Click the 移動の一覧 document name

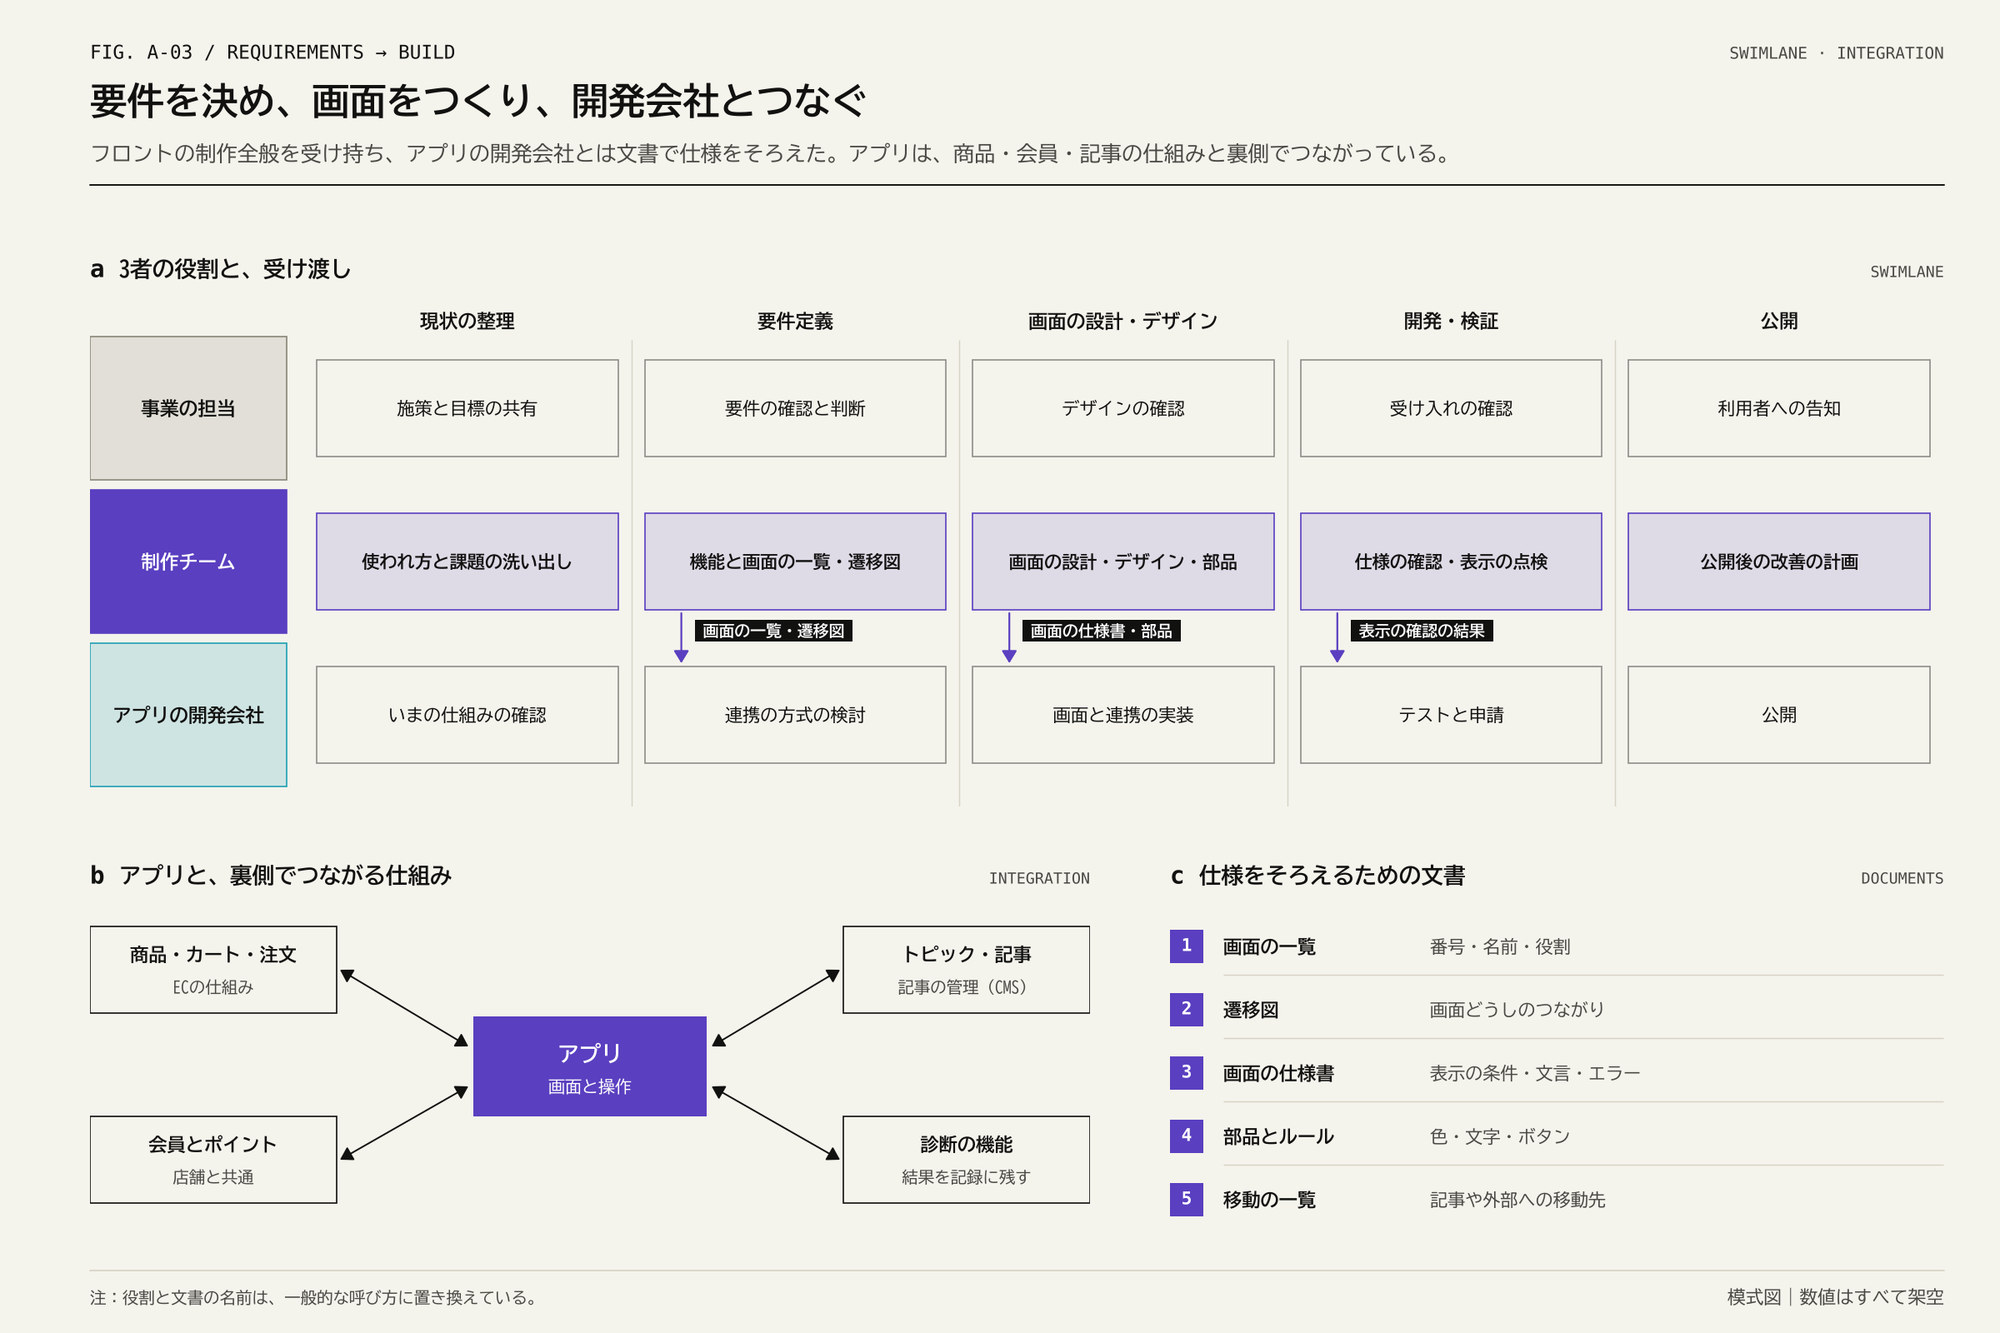tap(1269, 1199)
